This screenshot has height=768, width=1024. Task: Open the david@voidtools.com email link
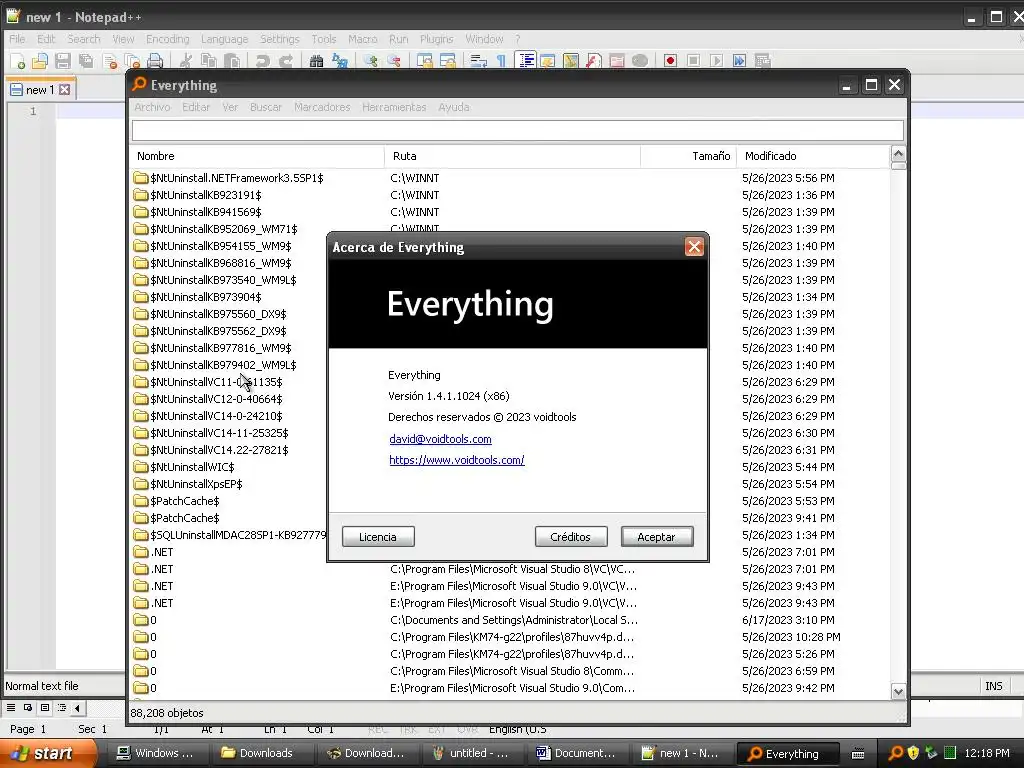440,440
